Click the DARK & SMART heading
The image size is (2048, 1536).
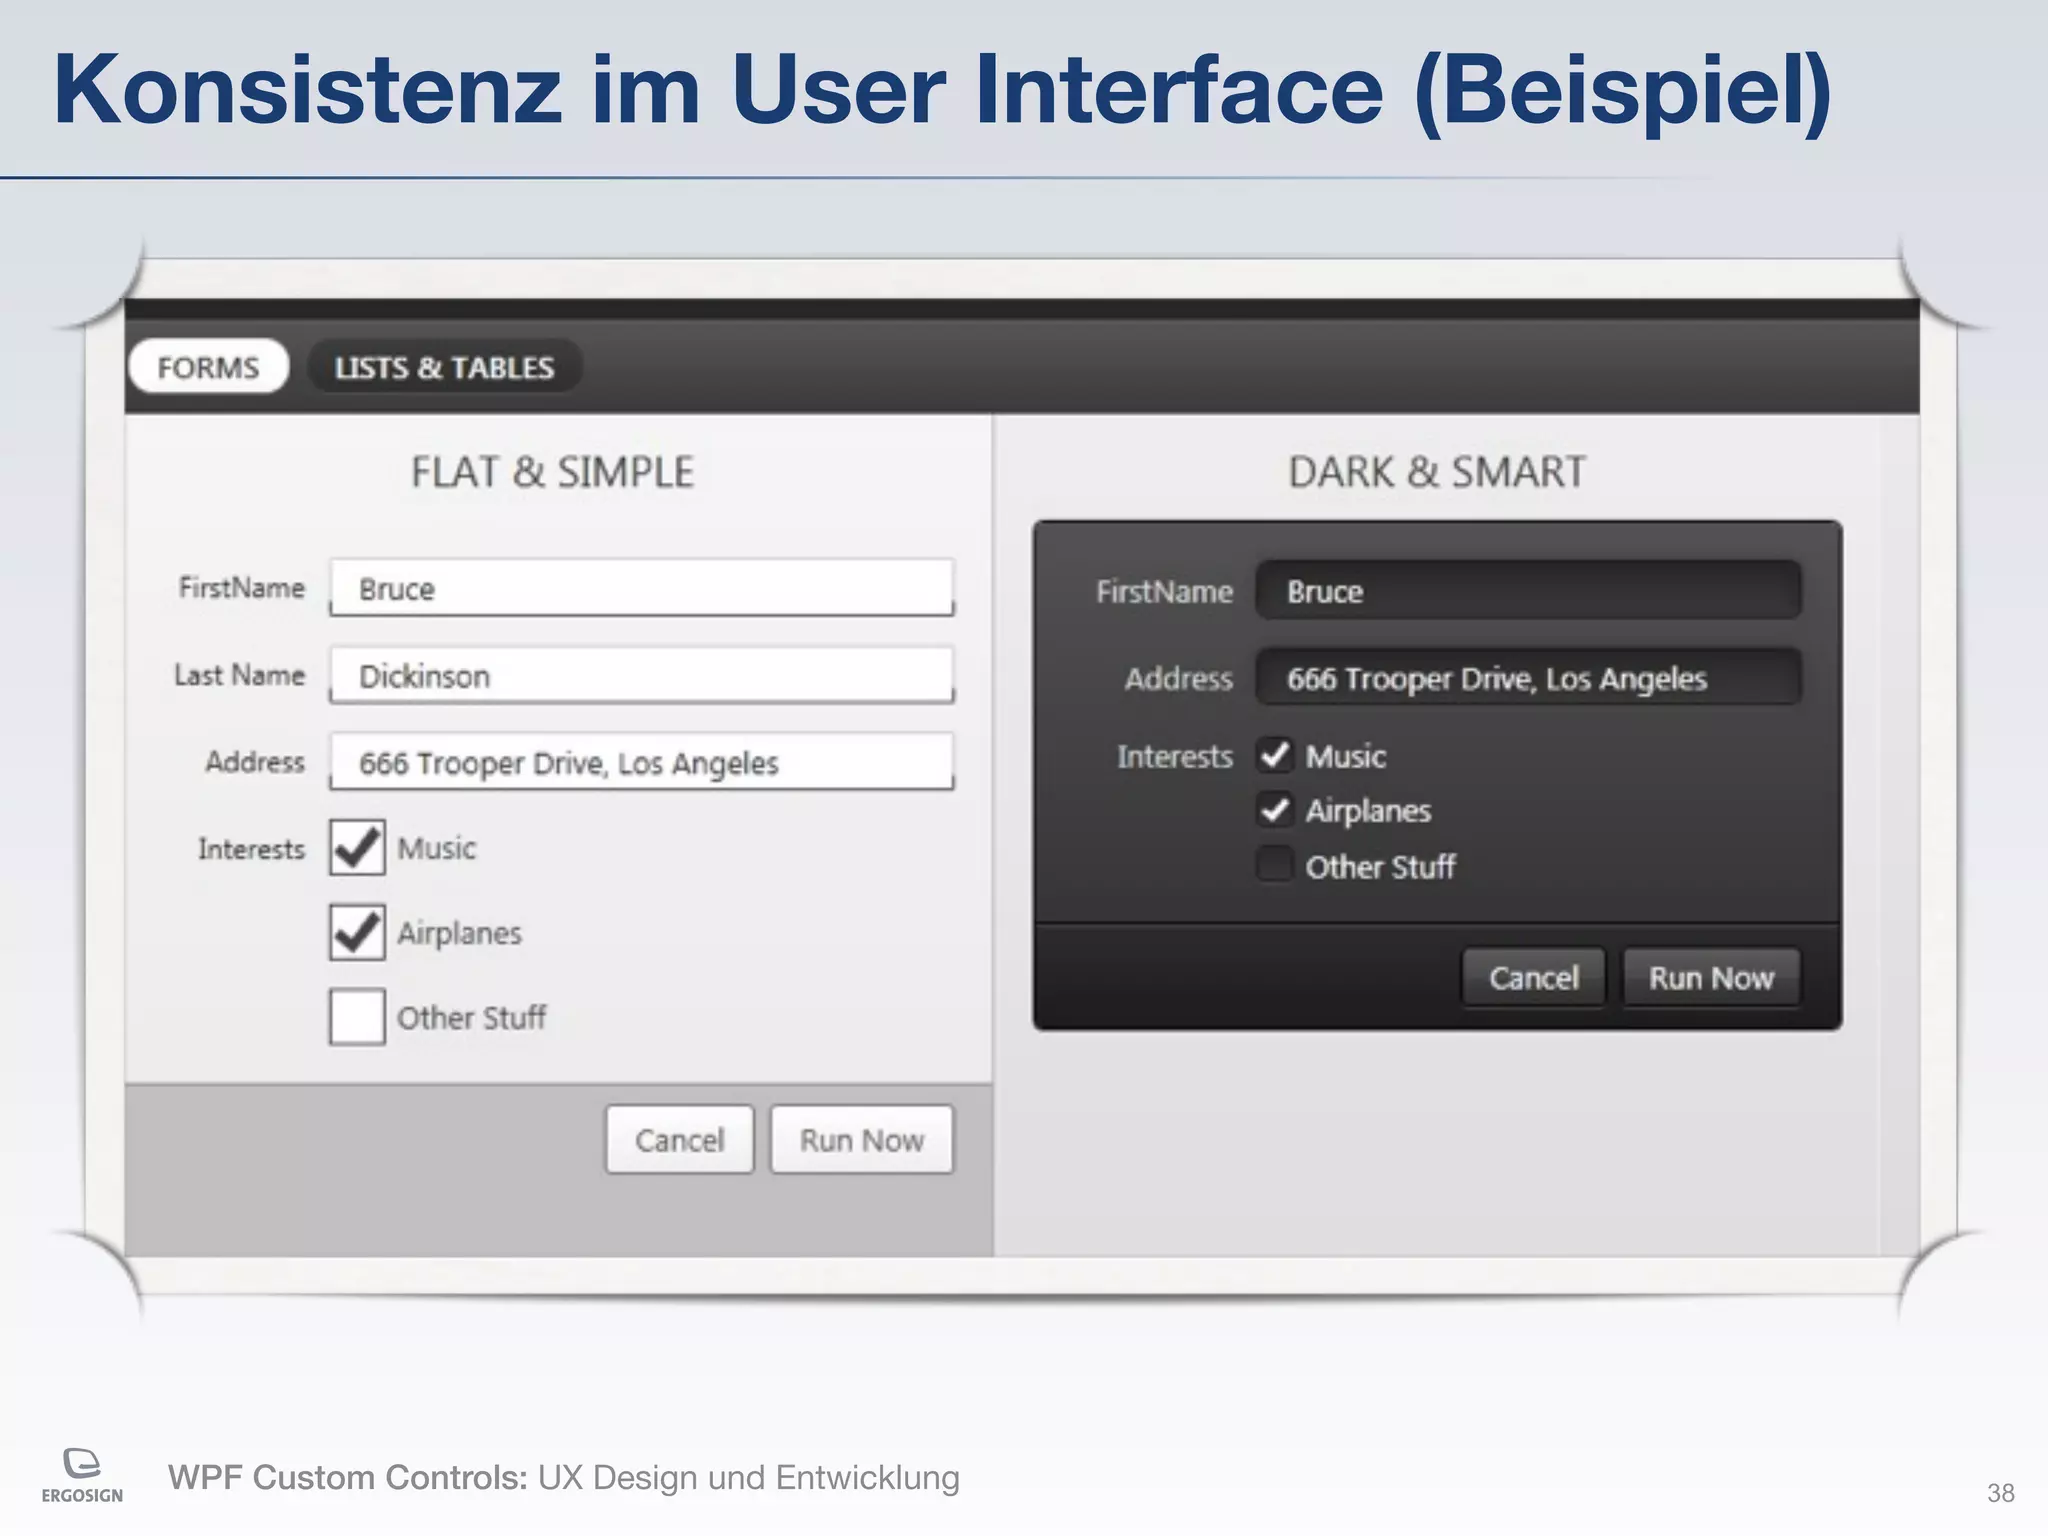coord(1437,472)
